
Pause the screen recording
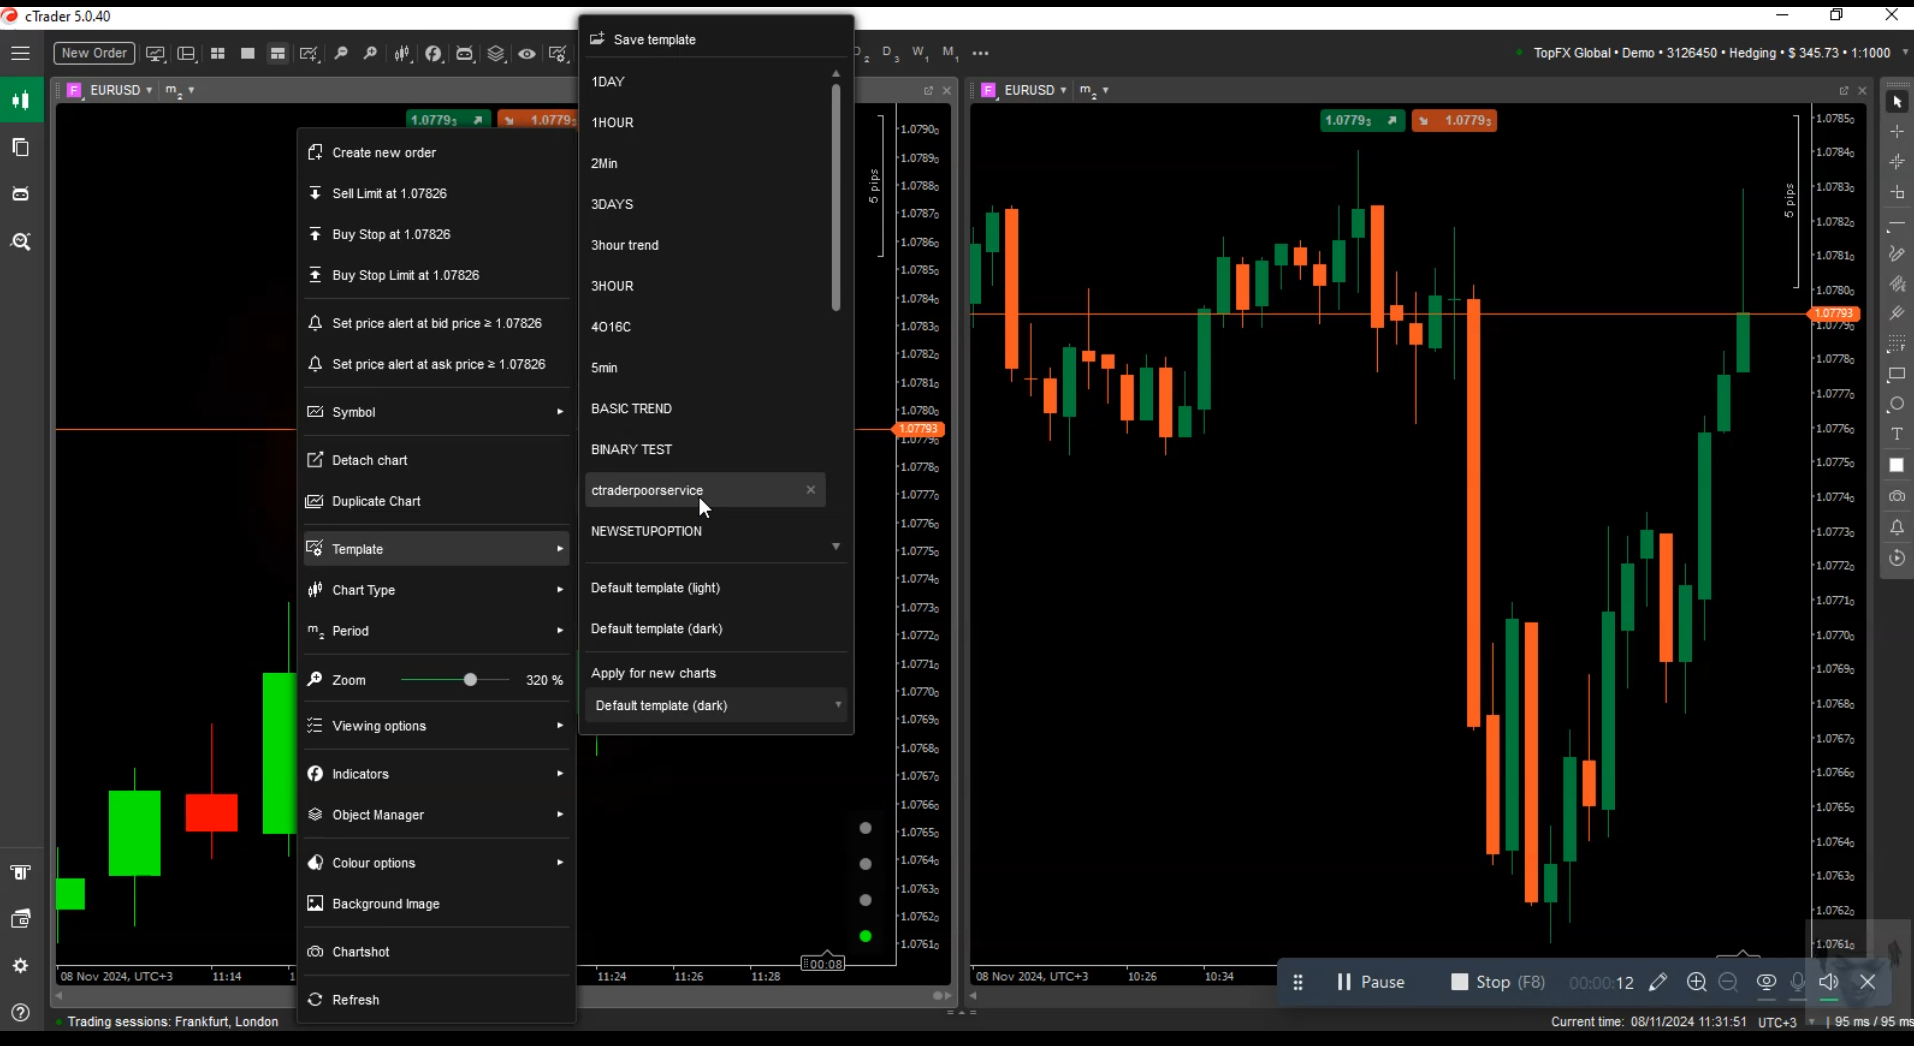1370,982
